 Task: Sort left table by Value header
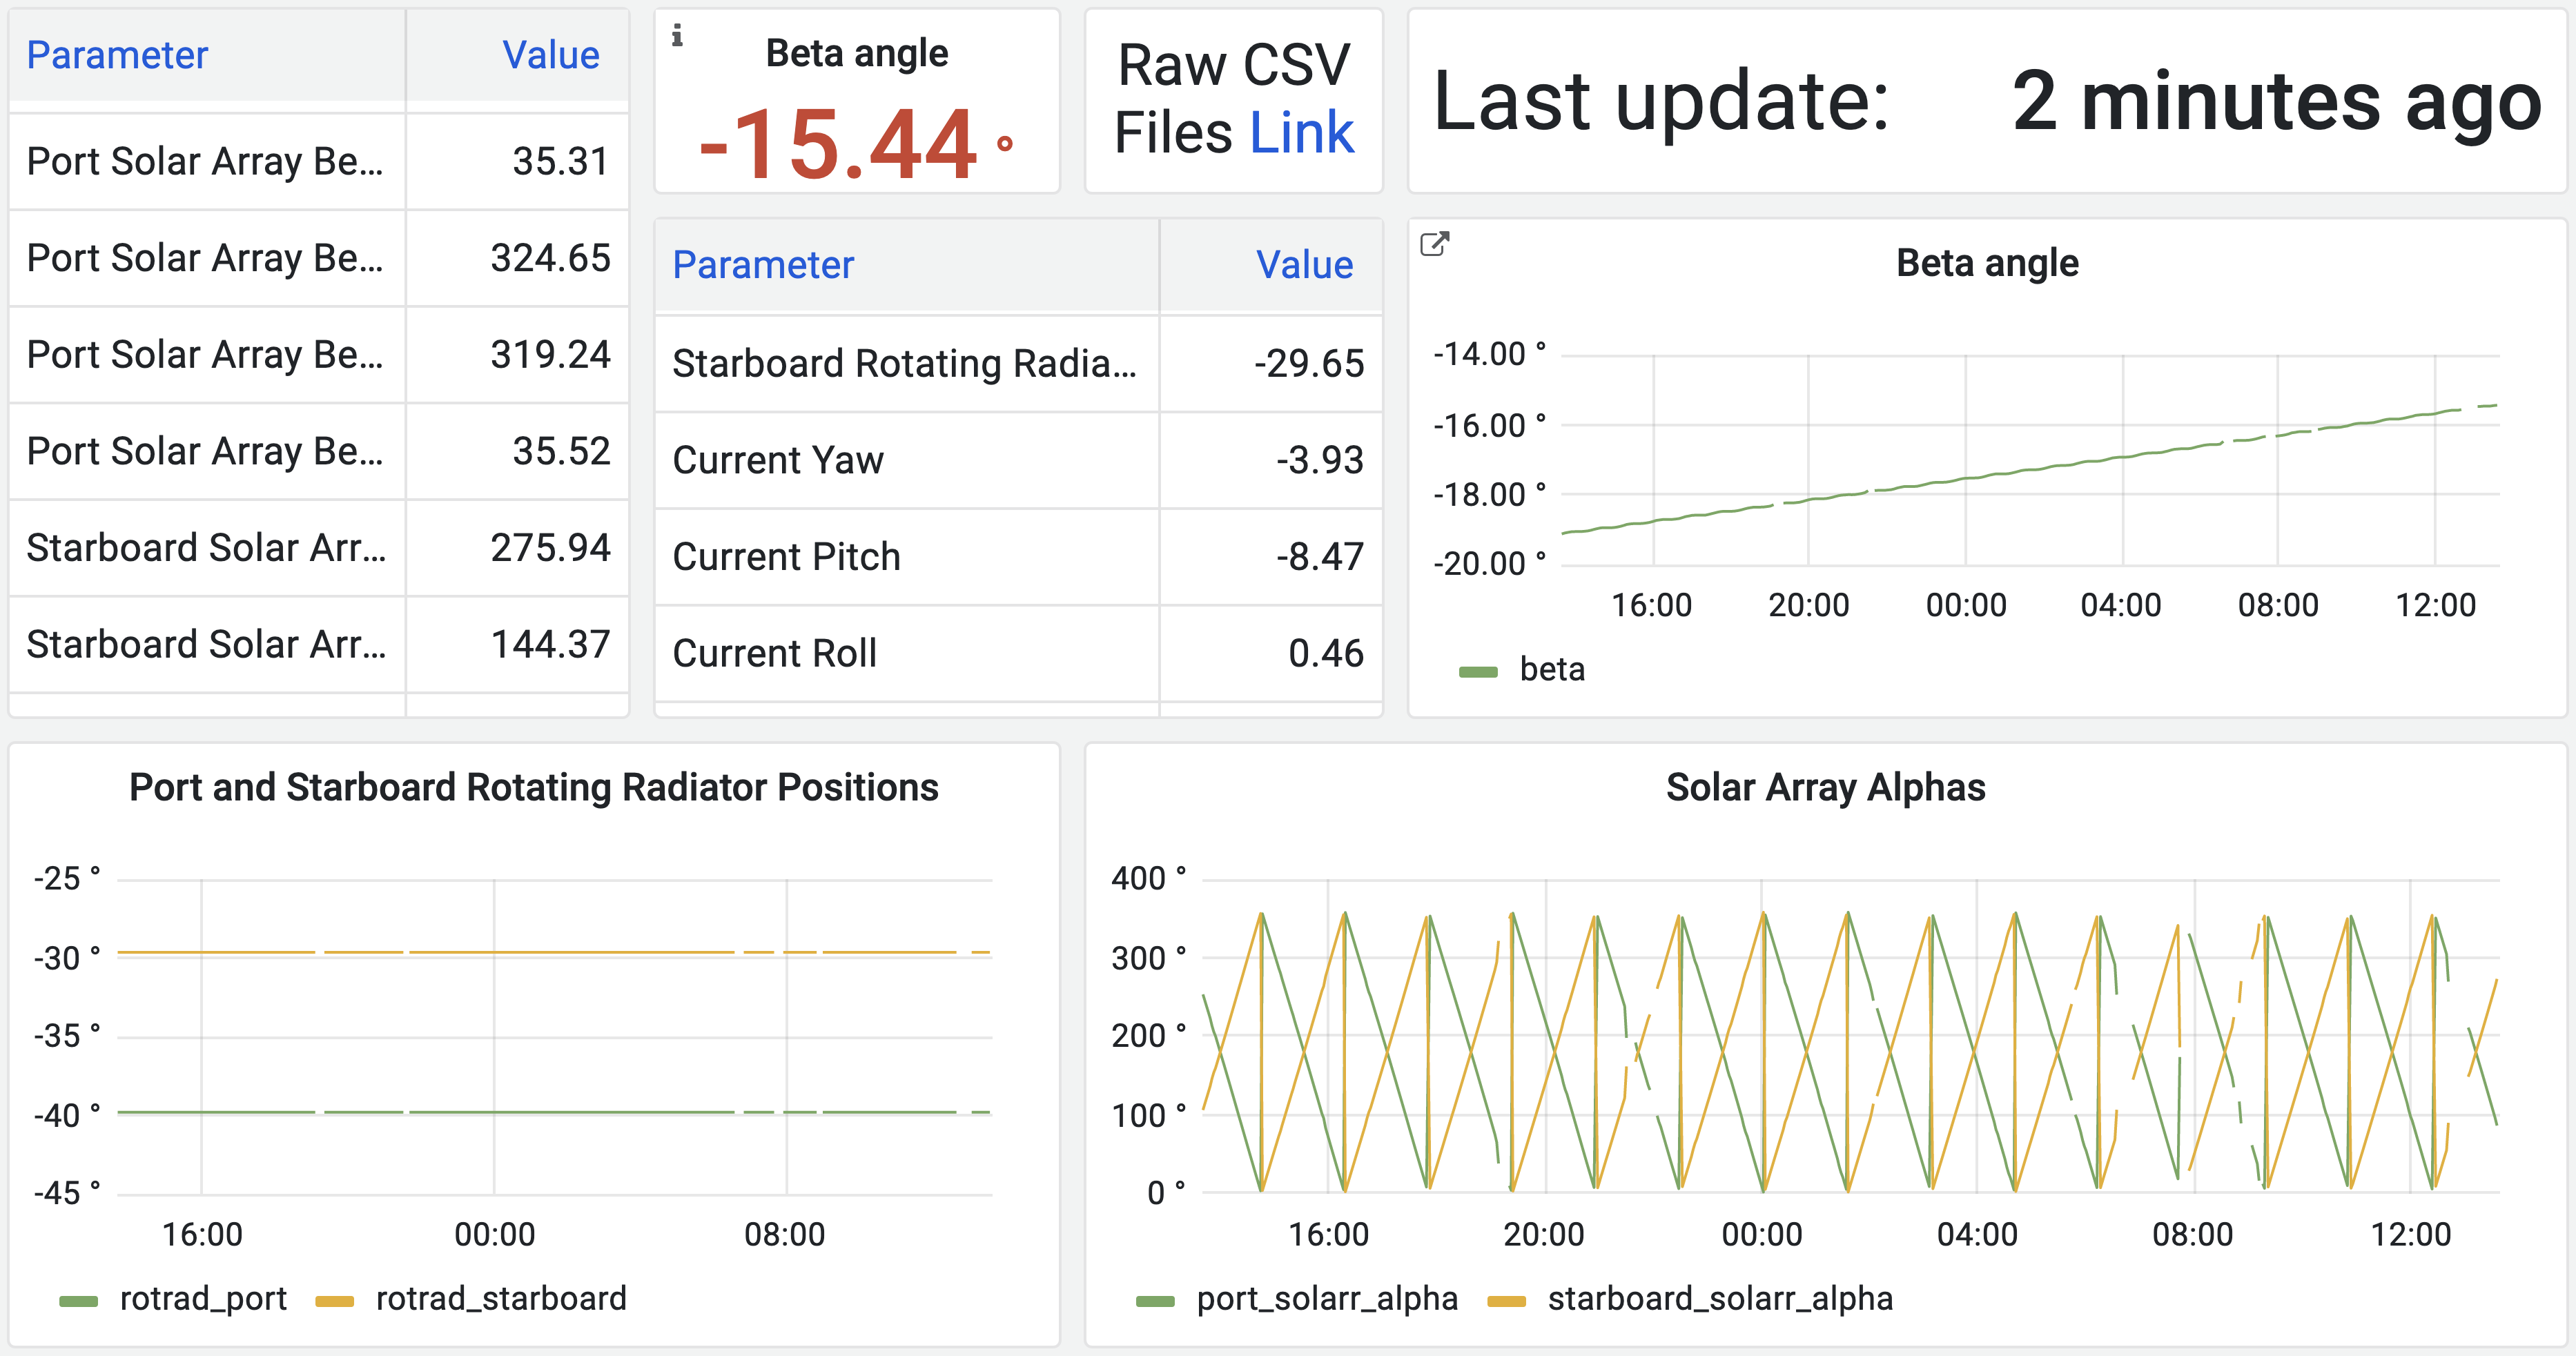coord(550,55)
